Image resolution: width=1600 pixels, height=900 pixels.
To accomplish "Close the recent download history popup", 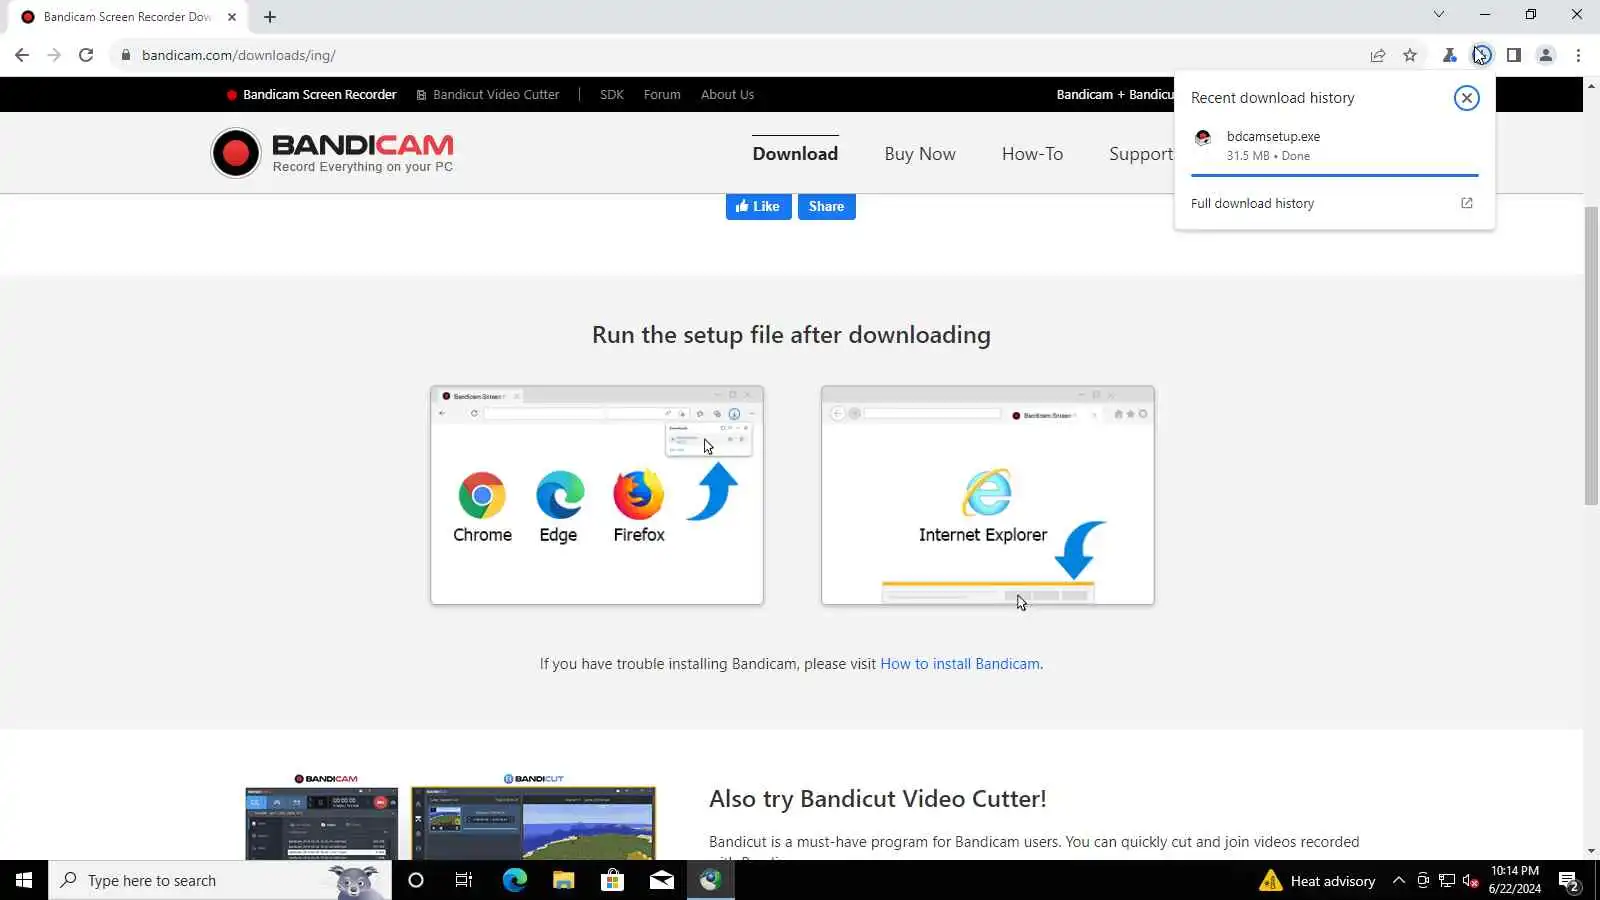I will click(1467, 98).
